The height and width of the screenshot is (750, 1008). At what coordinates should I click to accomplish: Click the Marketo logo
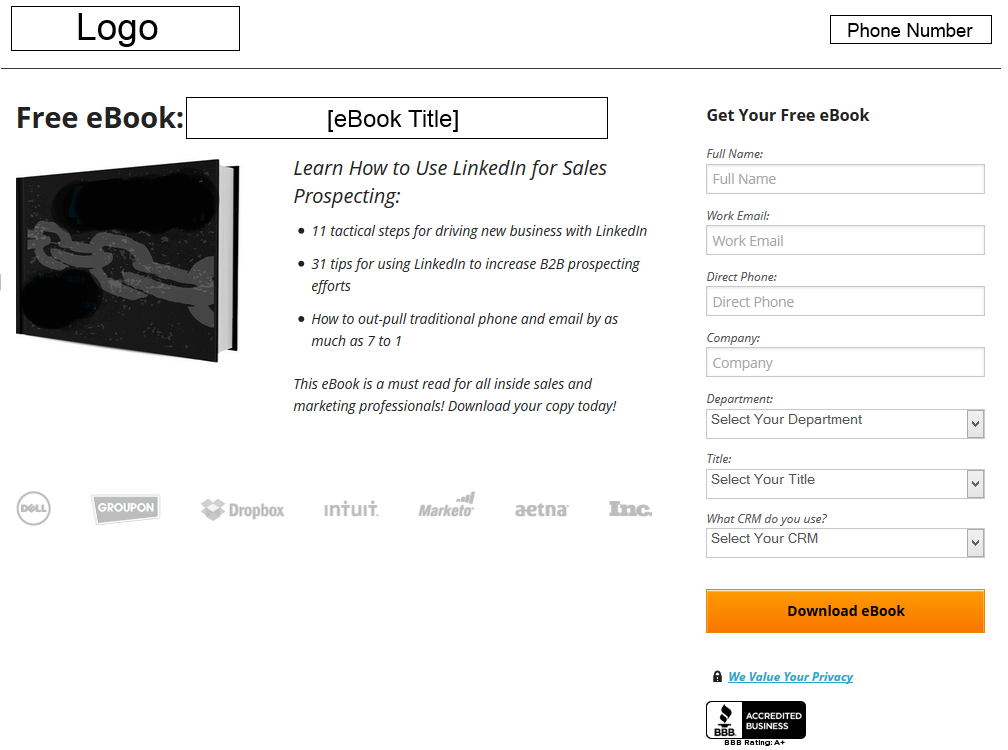click(446, 506)
